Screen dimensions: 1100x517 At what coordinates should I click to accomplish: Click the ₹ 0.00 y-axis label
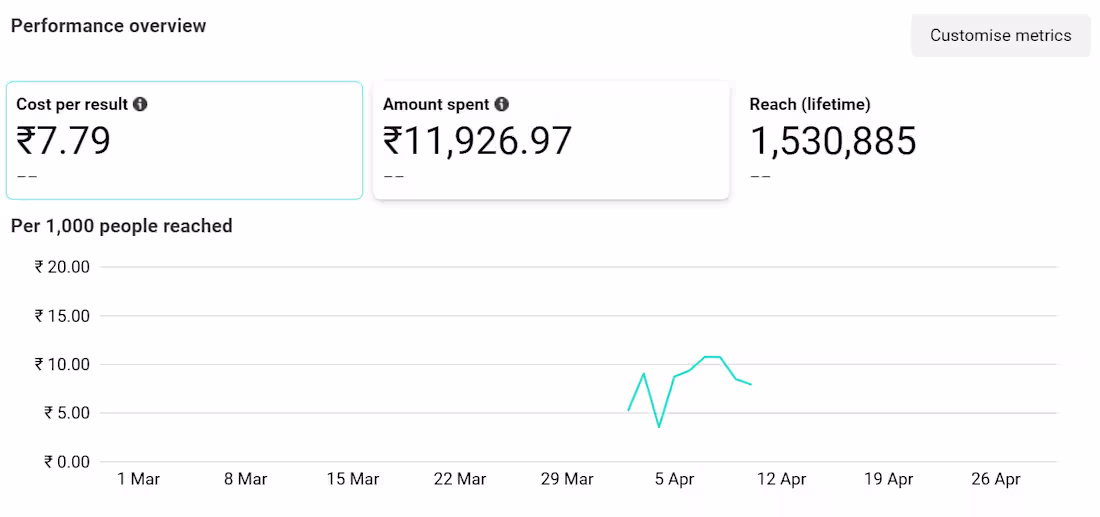point(66,462)
